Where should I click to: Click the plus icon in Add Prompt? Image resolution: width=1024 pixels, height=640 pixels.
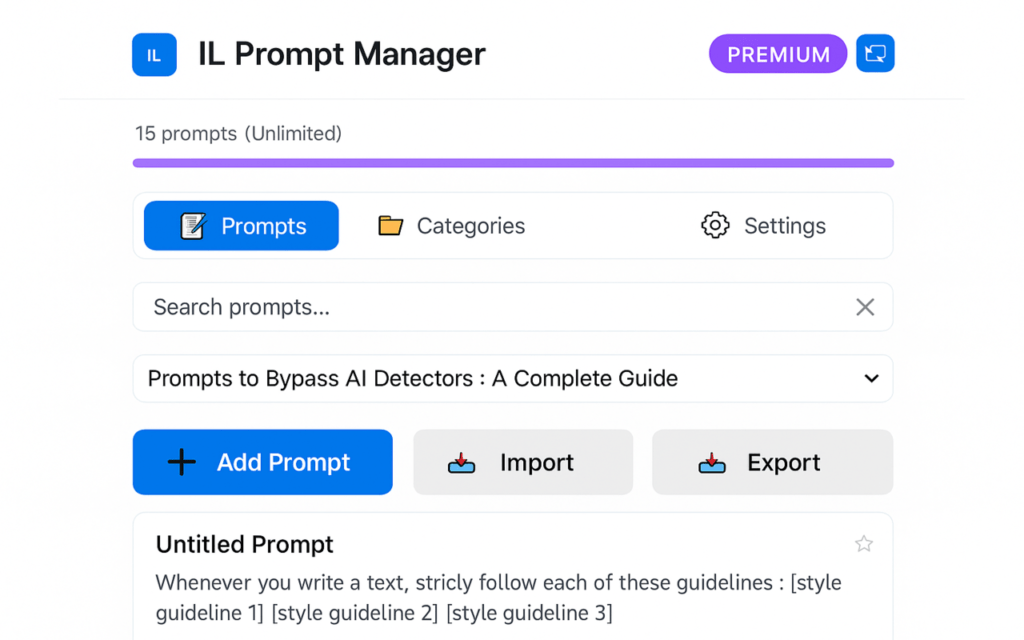coord(181,462)
